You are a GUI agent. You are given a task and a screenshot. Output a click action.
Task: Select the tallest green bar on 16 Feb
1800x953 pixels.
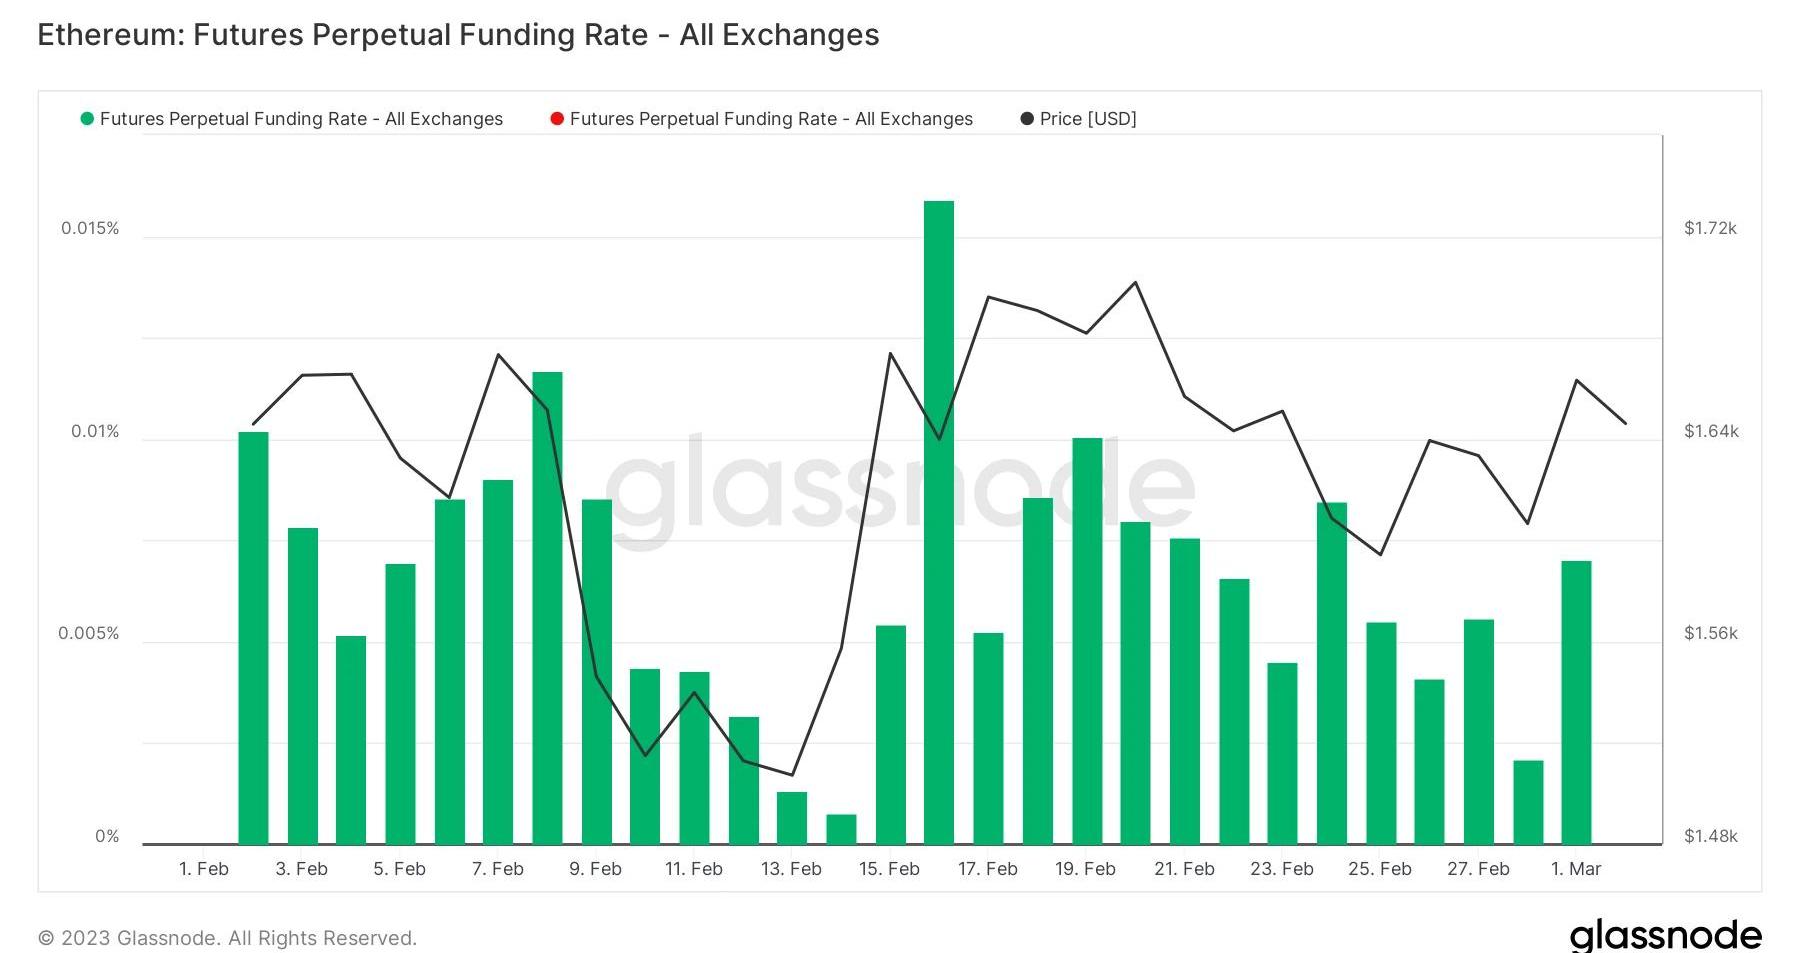939,520
